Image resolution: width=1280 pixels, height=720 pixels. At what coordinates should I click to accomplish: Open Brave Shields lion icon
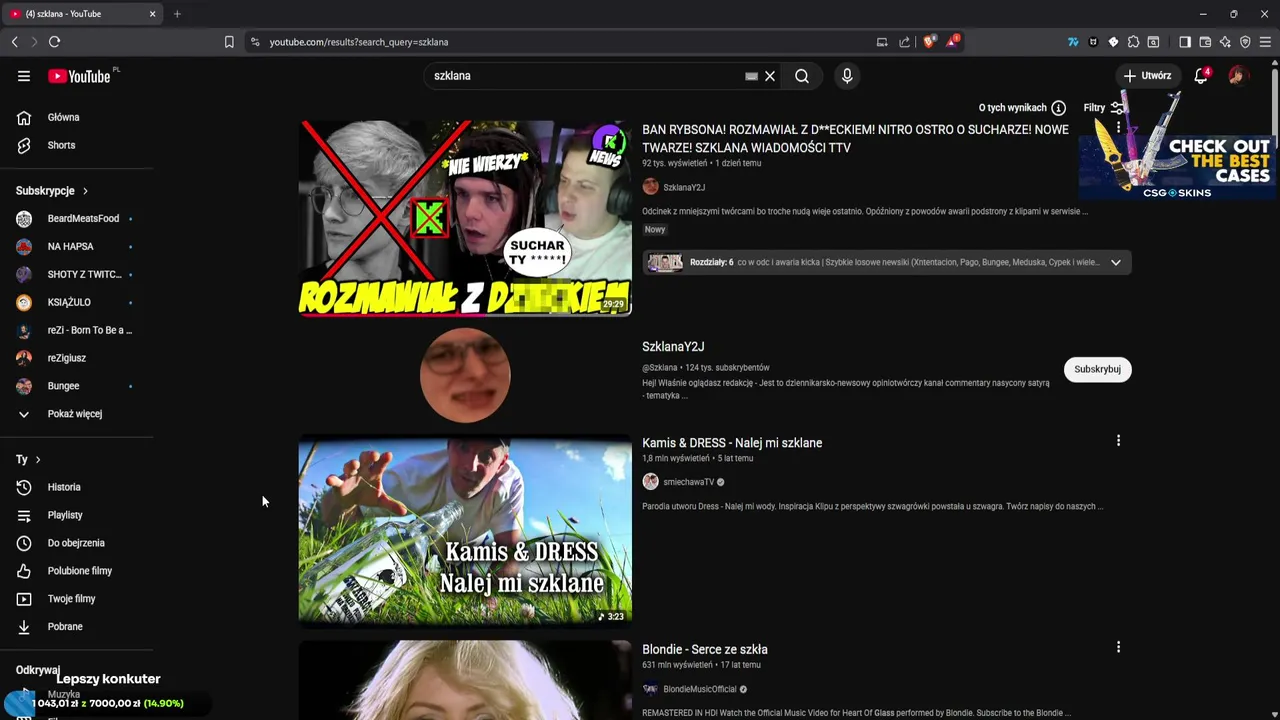pyautogui.click(x=930, y=42)
